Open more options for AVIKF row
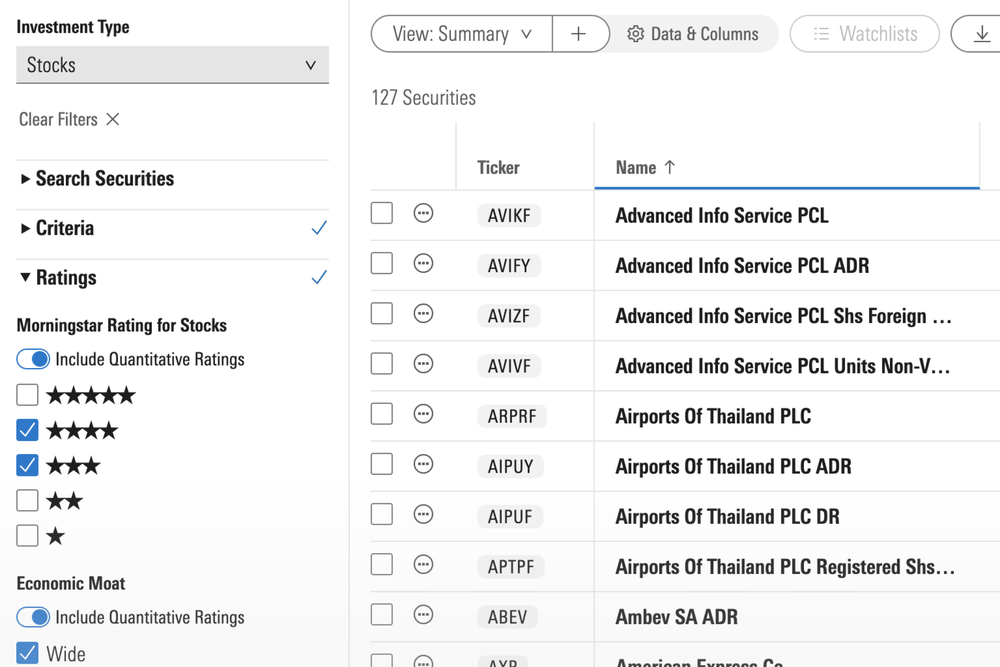This screenshot has height=667, width=1000. (423, 213)
